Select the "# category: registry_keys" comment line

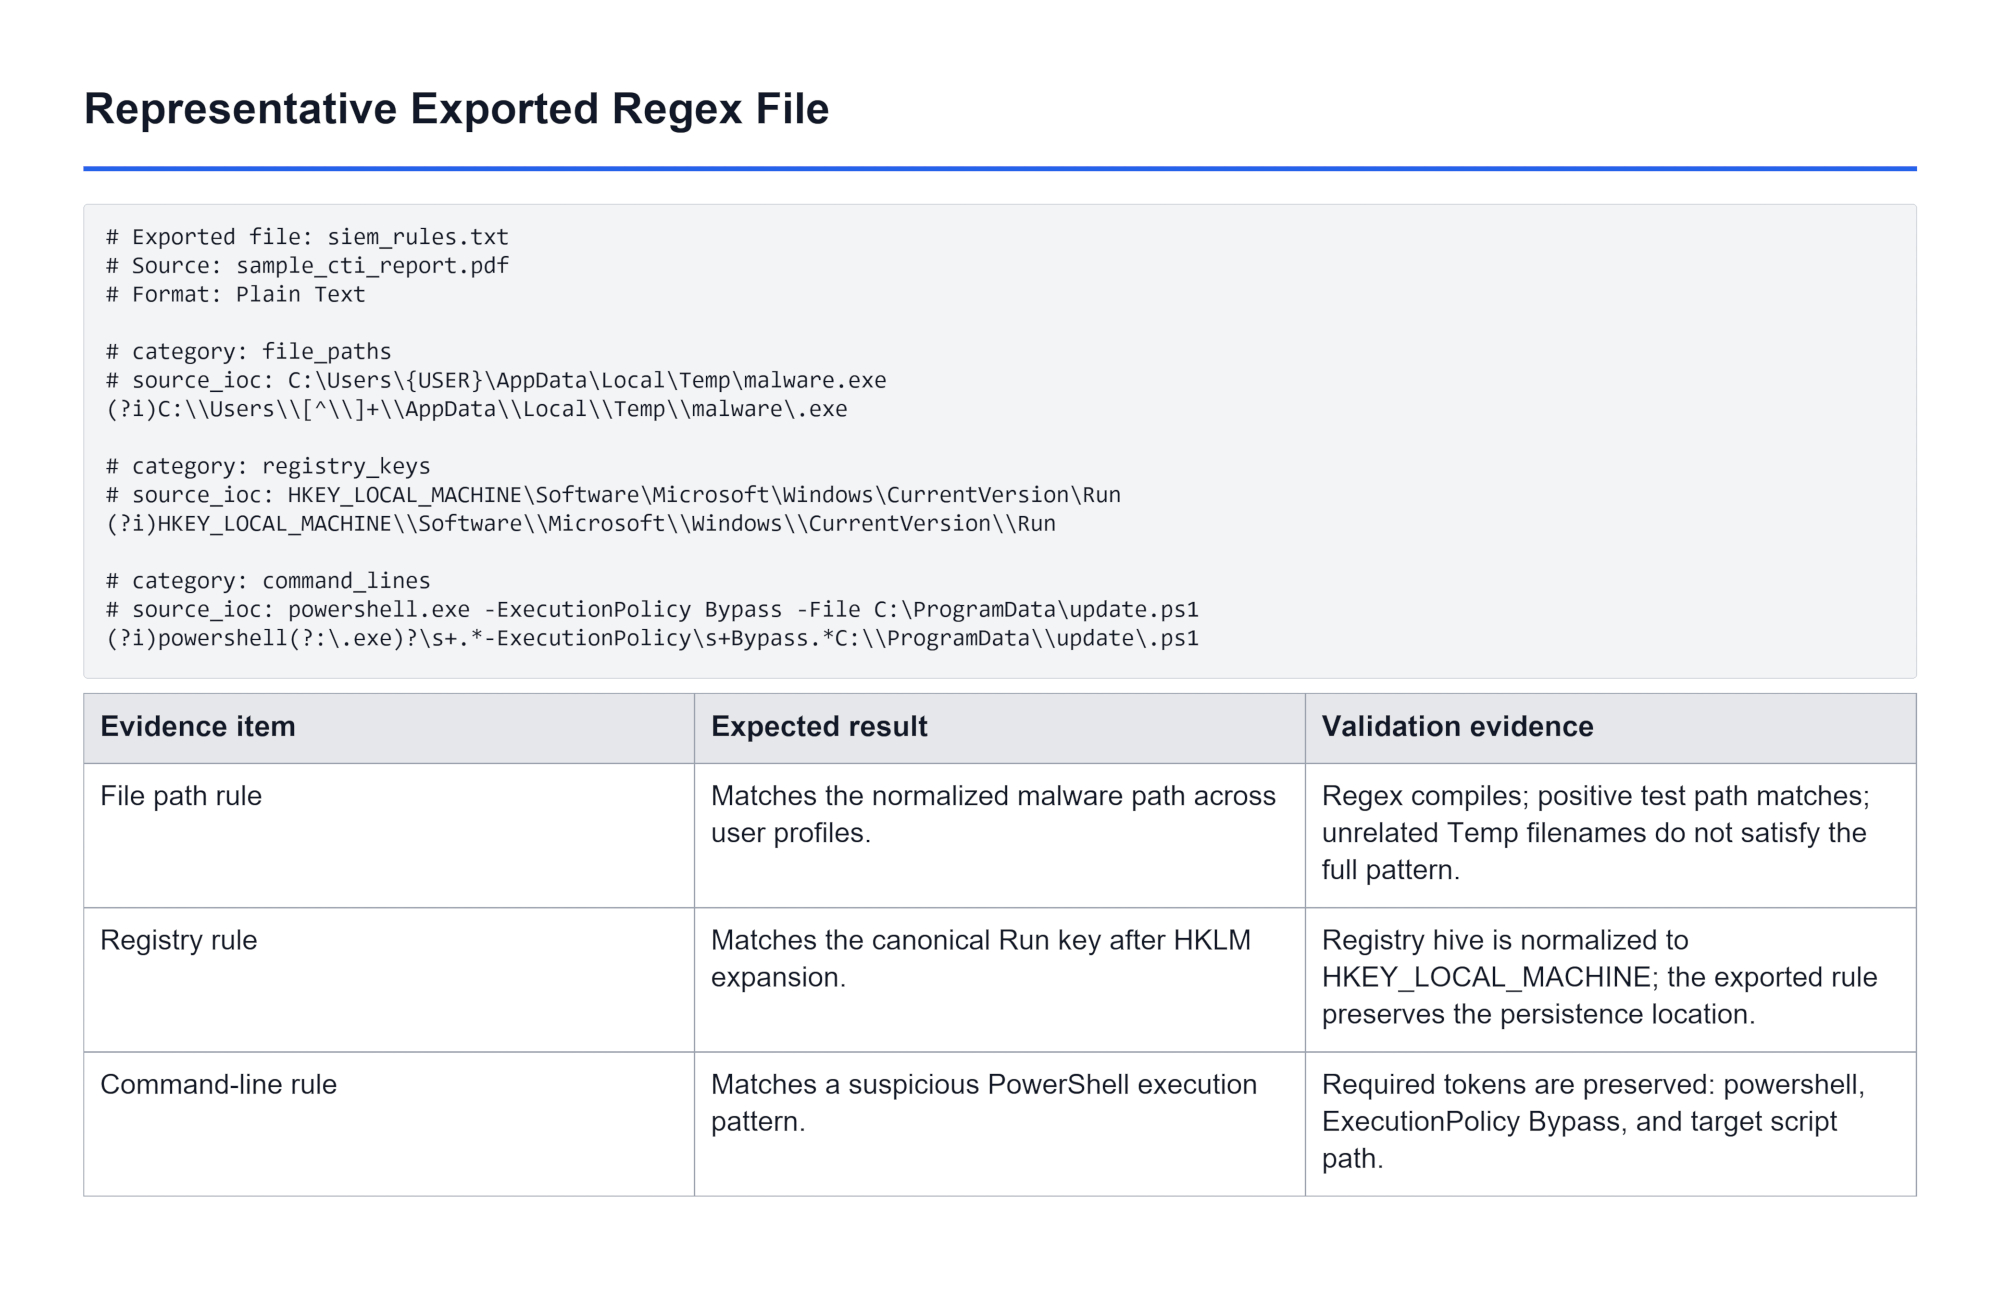tap(268, 466)
